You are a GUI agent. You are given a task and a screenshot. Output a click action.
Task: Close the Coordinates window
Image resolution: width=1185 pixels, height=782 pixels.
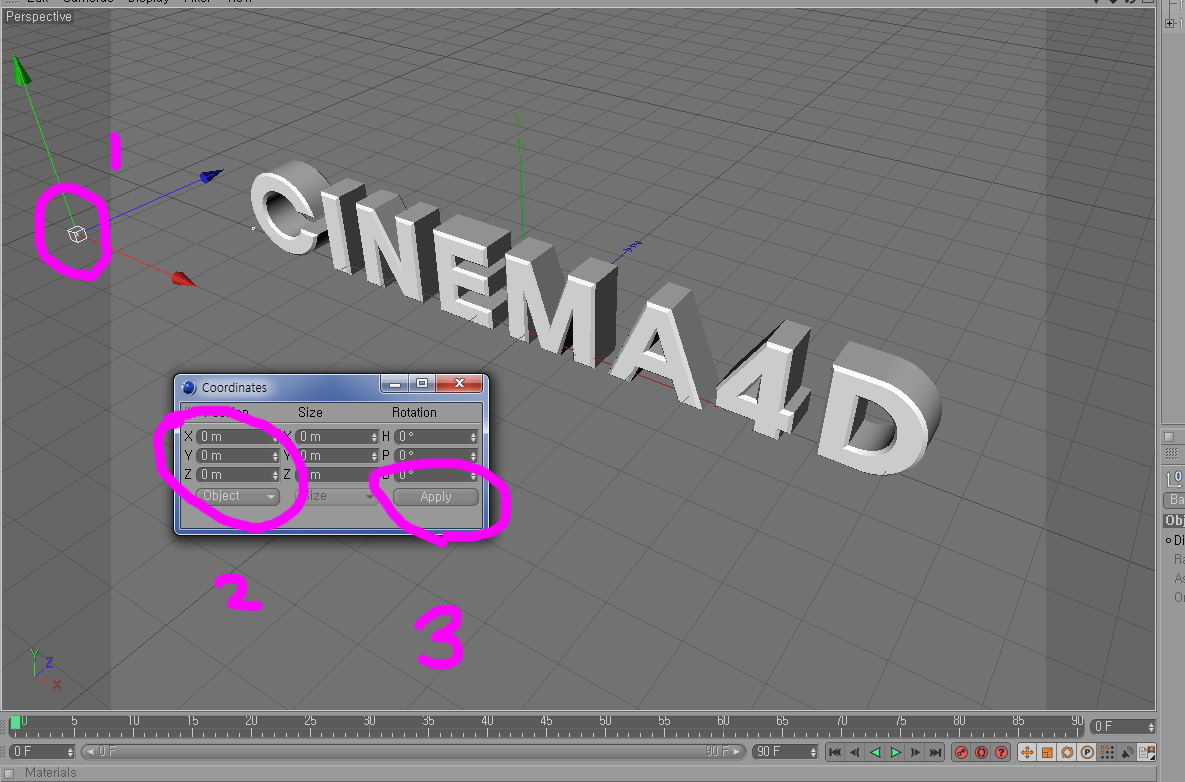pos(459,384)
